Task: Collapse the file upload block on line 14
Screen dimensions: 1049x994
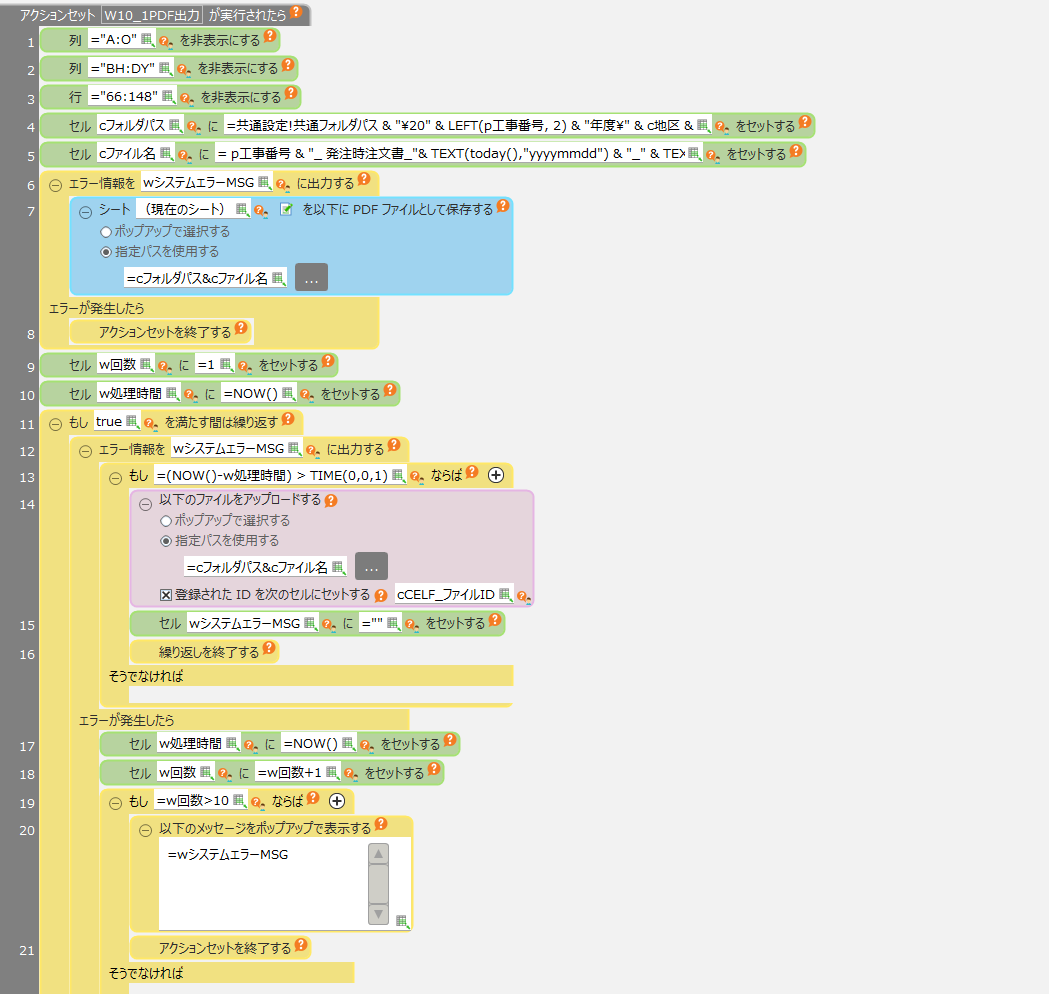Action: click(x=145, y=504)
